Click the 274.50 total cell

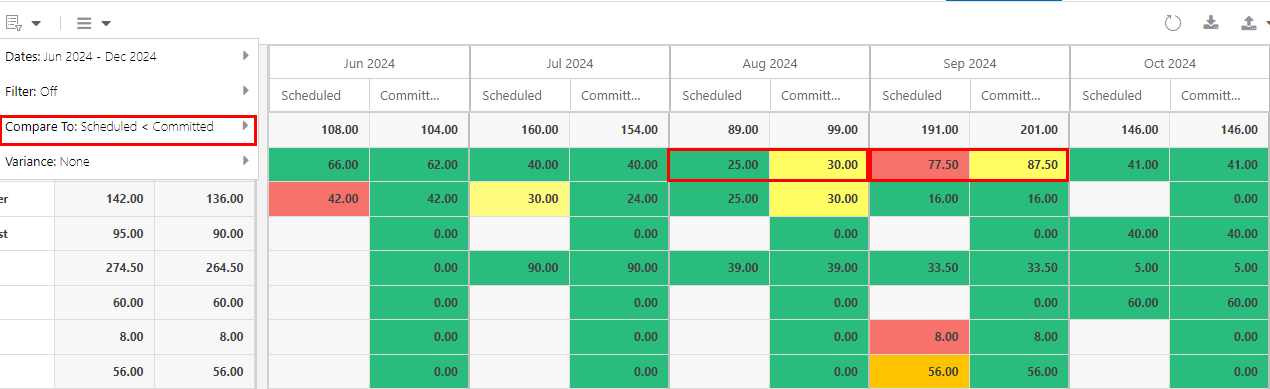104,267
